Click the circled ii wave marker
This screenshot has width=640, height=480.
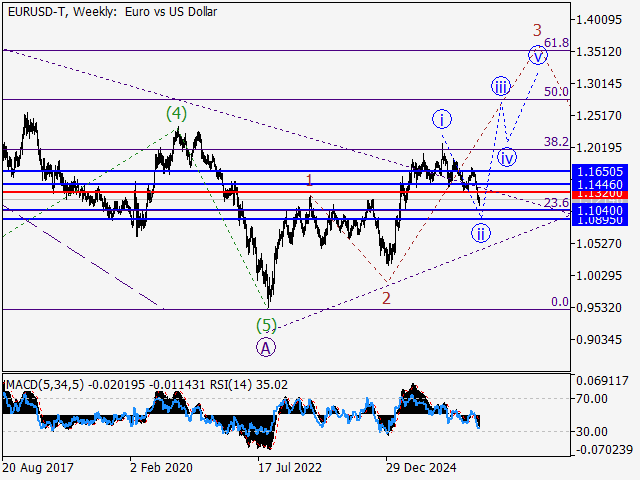point(480,234)
